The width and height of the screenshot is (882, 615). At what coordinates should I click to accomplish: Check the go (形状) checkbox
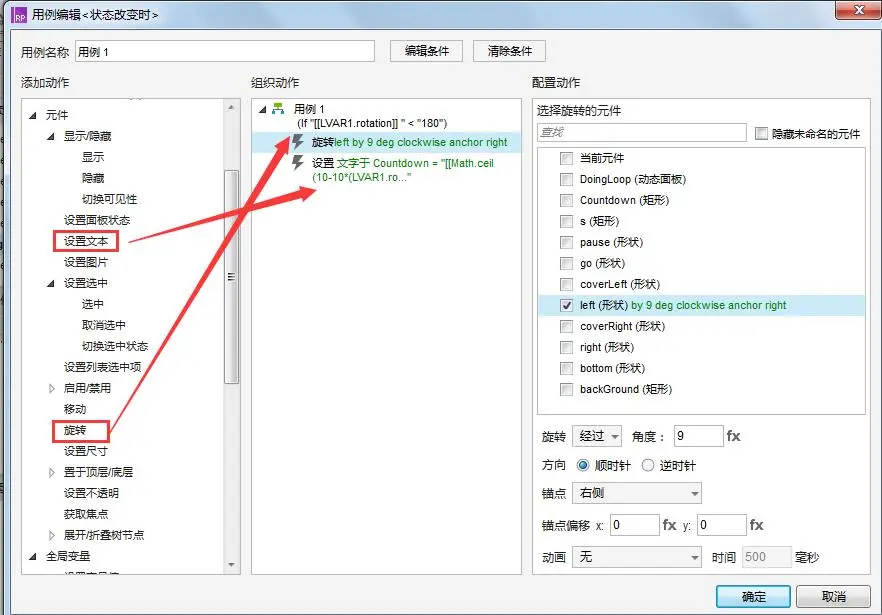(x=566, y=263)
